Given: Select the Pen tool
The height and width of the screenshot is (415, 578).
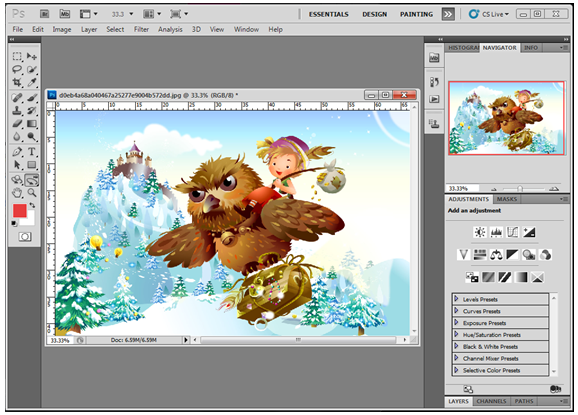Looking at the screenshot, I should coord(17,151).
